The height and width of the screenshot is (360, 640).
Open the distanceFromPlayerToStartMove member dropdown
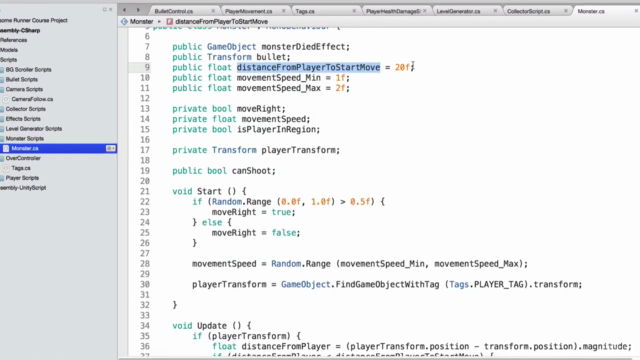tap(222, 22)
